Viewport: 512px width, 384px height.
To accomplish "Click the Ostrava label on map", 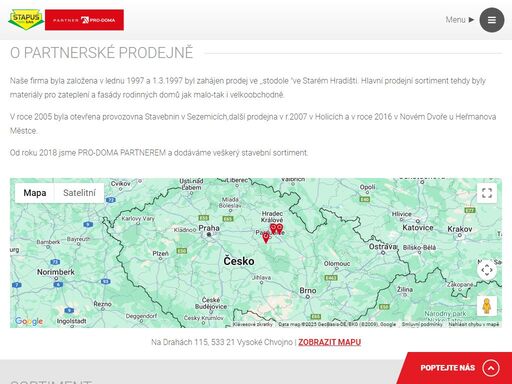I will pos(383,247).
